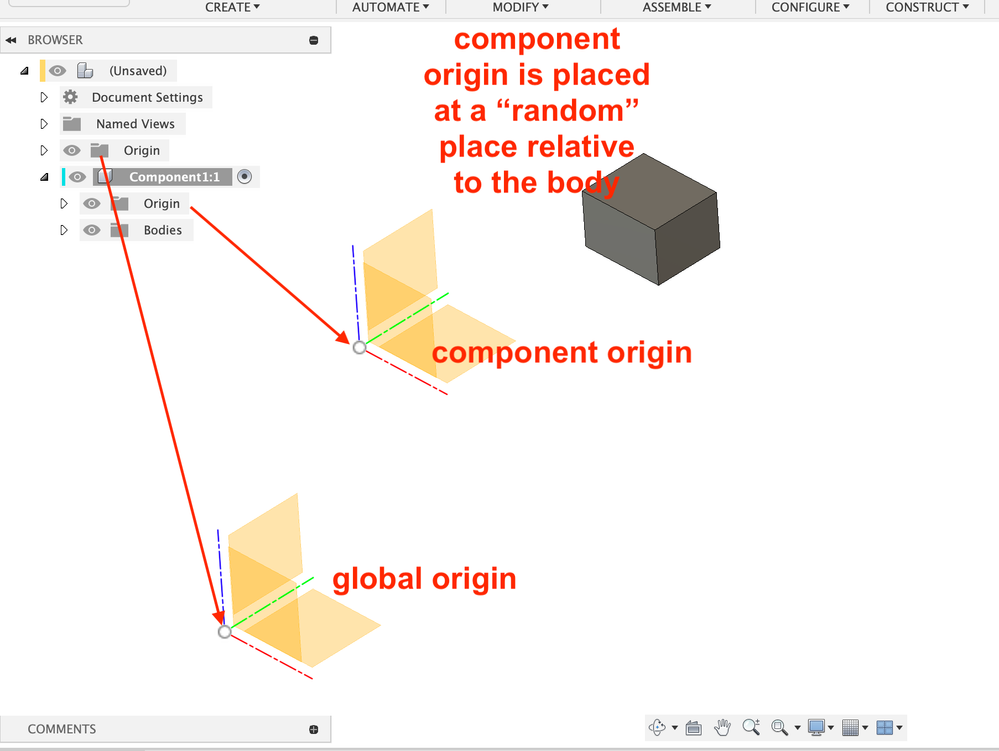Click the Grid and Snaps icon
The image size is (999, 751).
tap(850, 727)
